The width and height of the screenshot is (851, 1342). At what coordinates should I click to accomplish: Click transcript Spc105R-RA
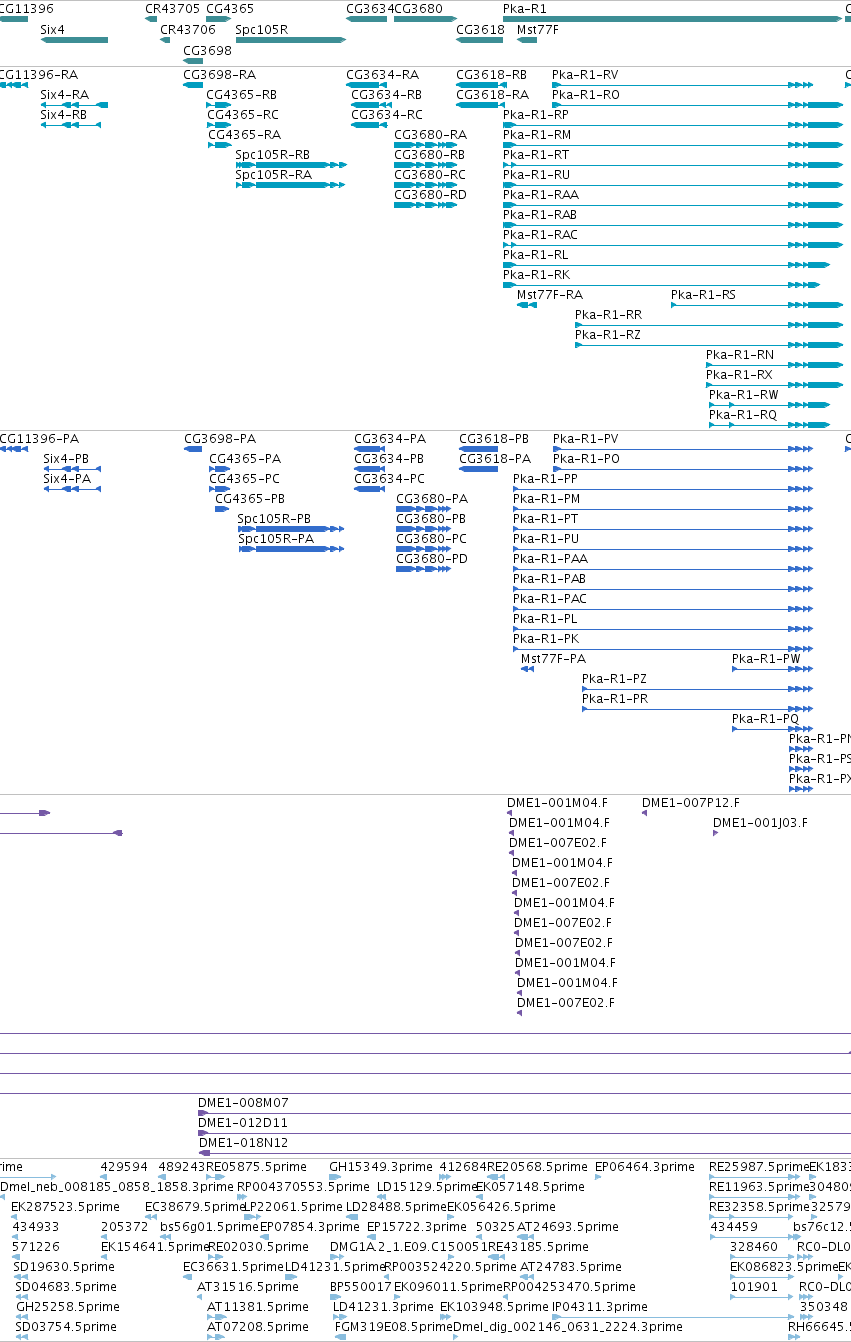pyautogui.click(x=273, y=175)
